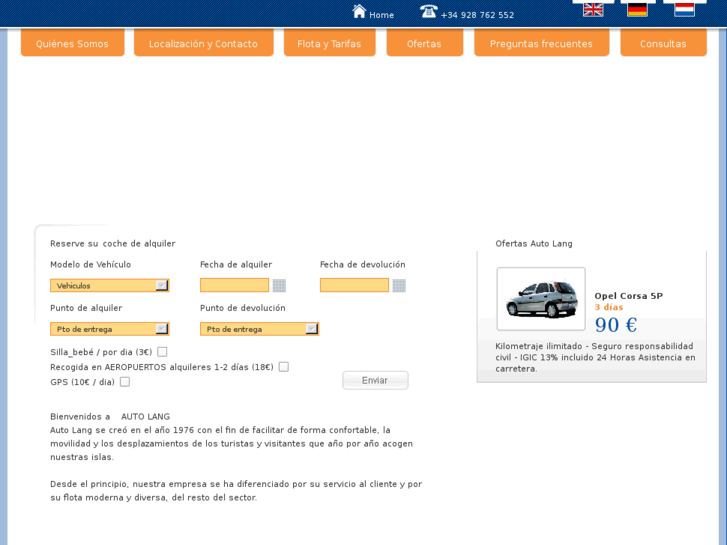
Task: Switch language with the UK flag
Action: coord(593,10)
